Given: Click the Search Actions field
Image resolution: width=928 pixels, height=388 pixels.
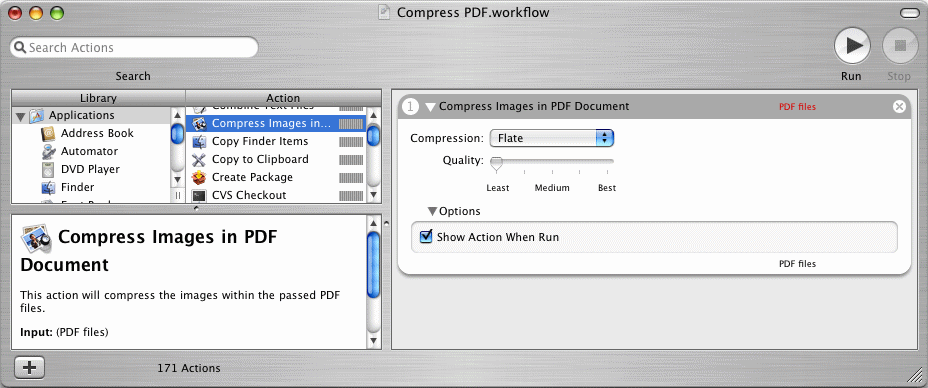Looking at the screenshot, I should [134, 47].
